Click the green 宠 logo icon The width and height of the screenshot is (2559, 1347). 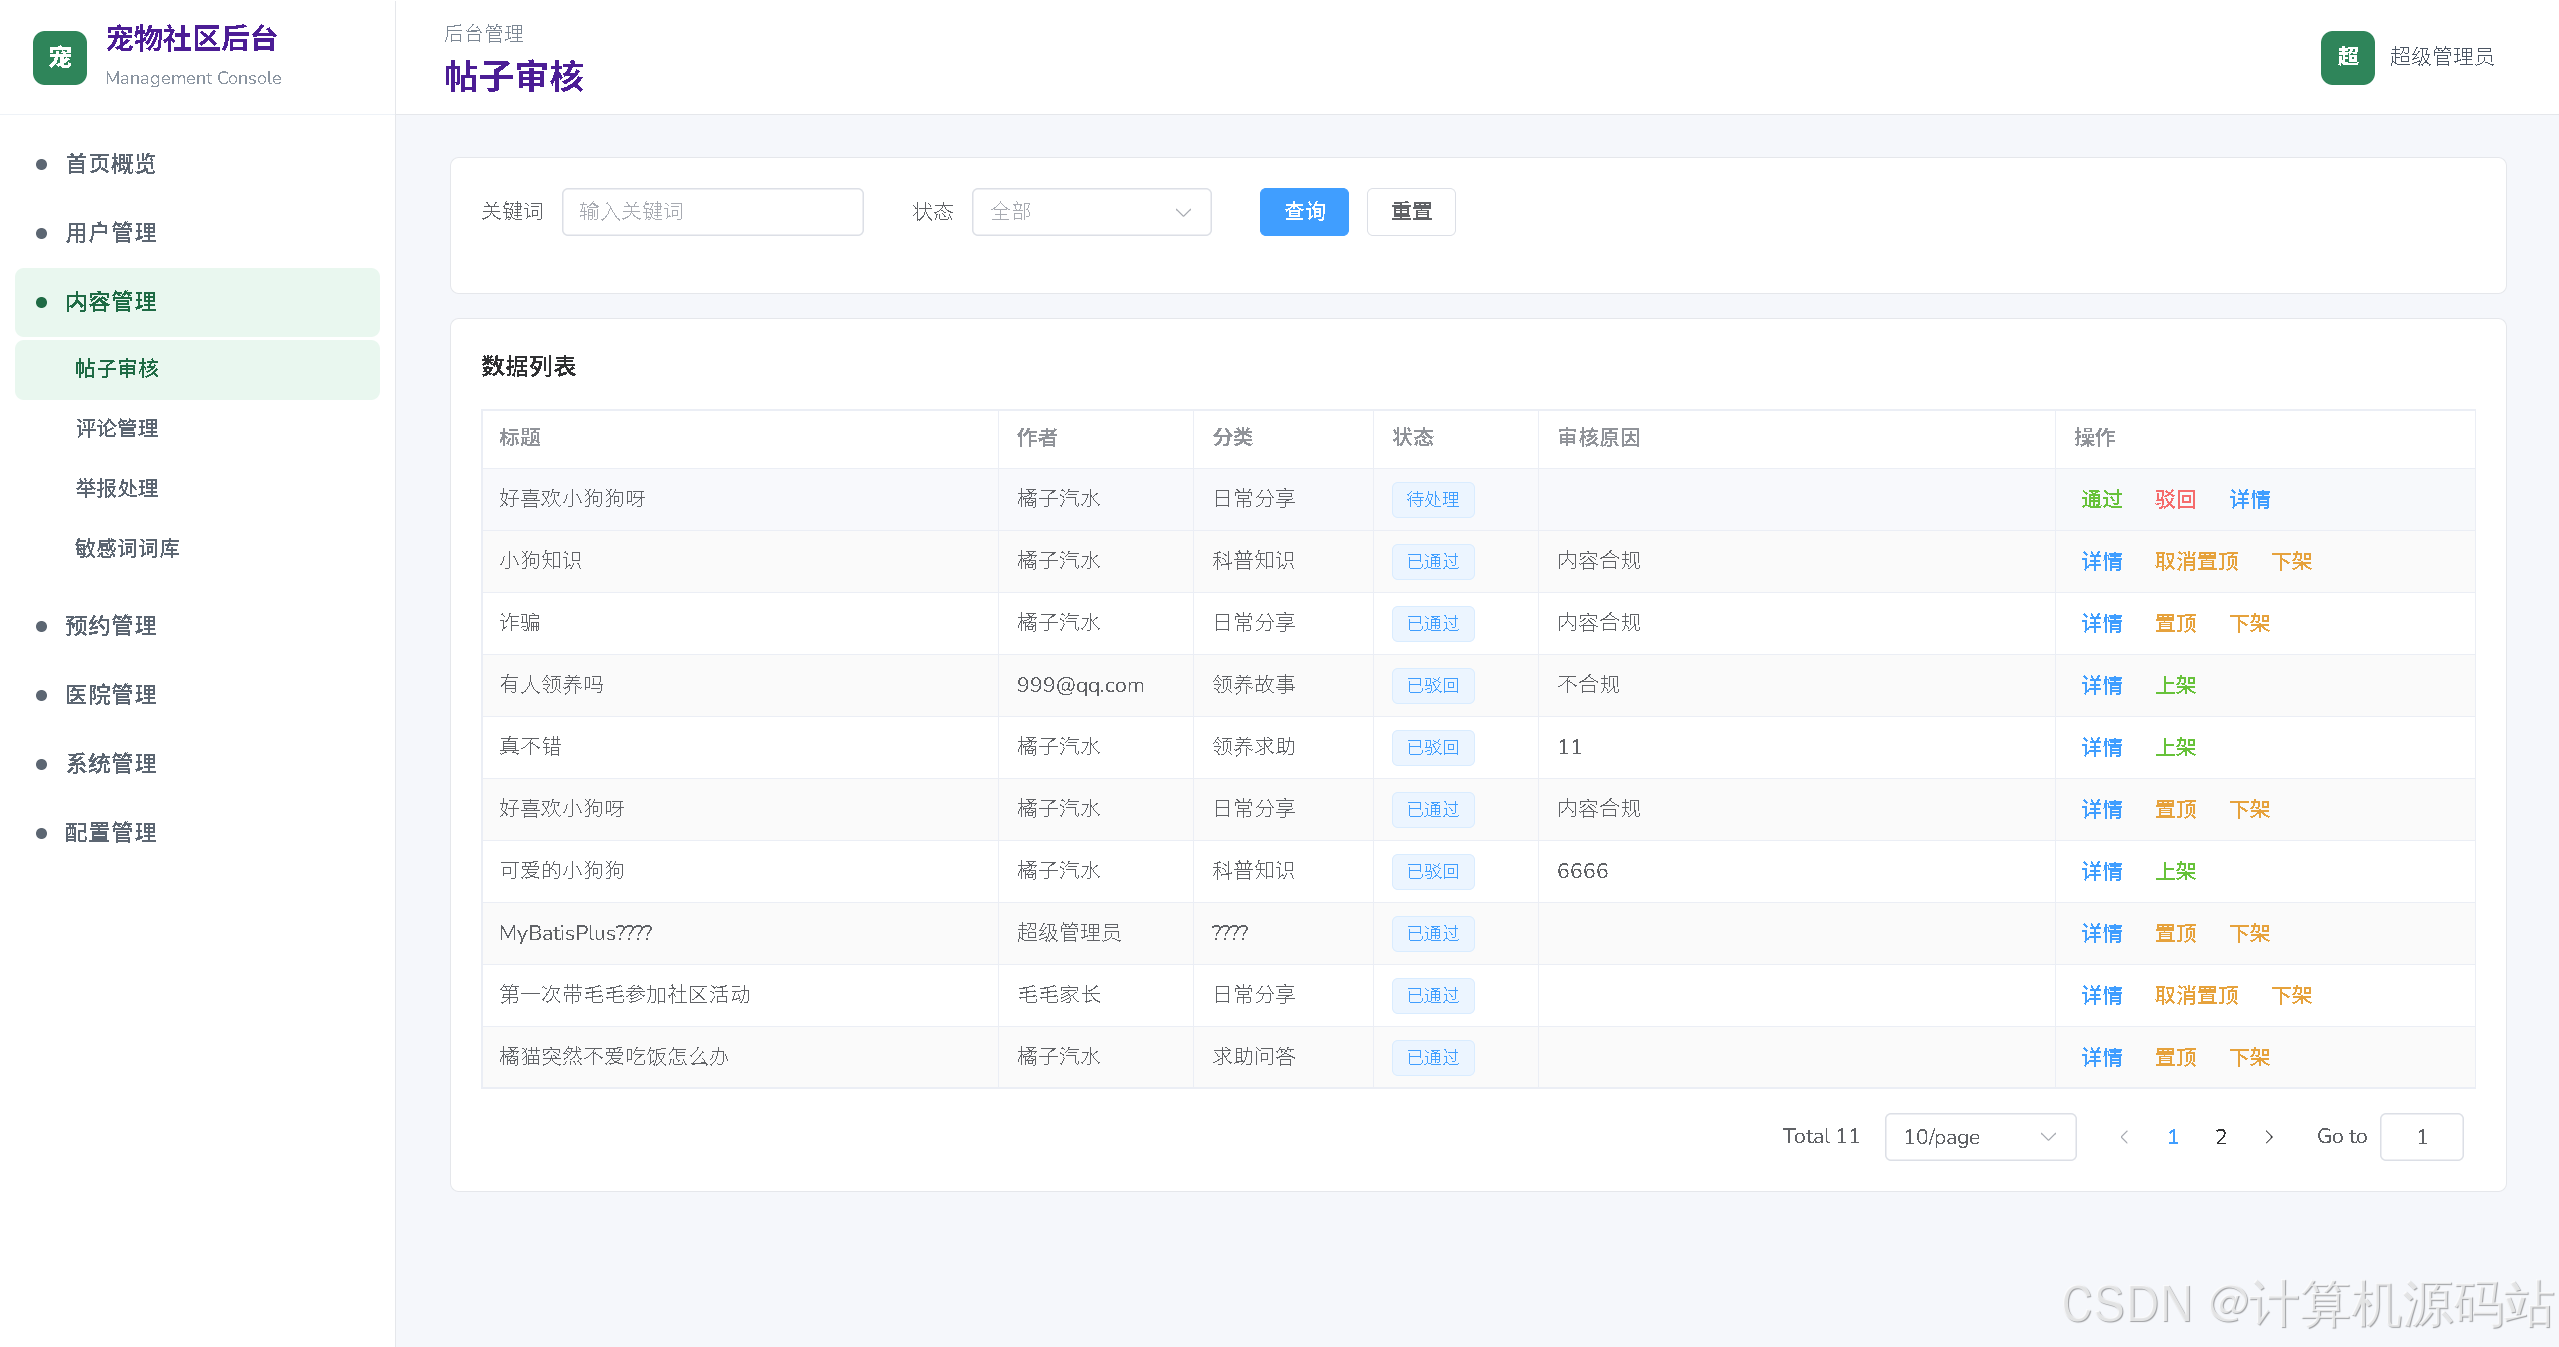tap(60, 58)
